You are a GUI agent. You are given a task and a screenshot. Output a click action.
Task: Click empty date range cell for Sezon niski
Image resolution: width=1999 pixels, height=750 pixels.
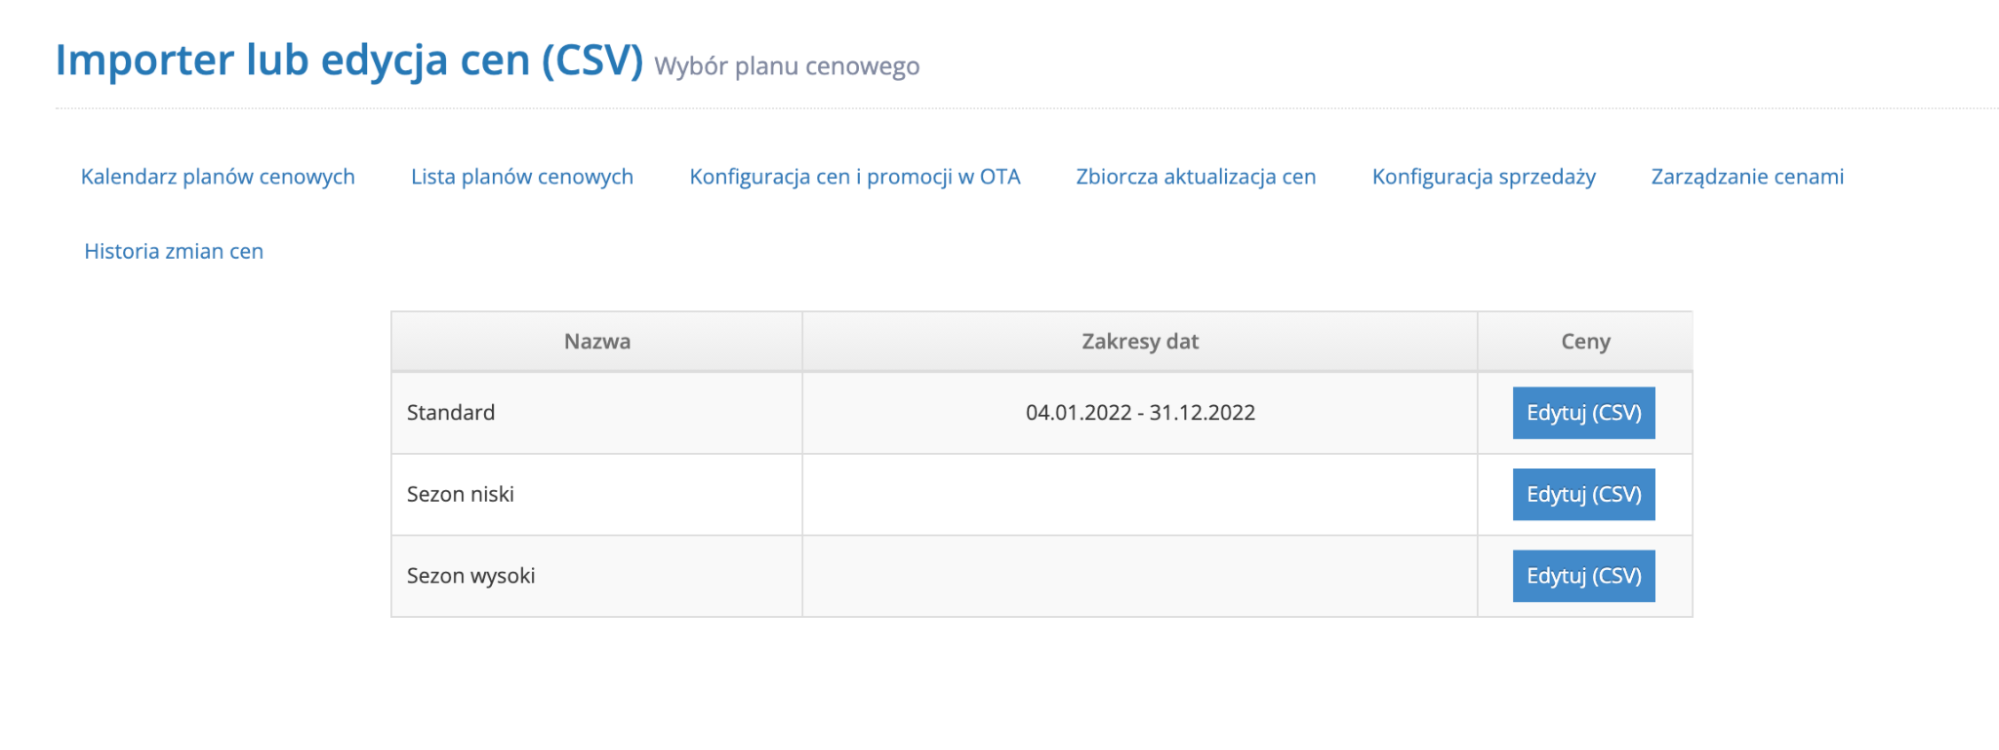tap(1139, 495)
